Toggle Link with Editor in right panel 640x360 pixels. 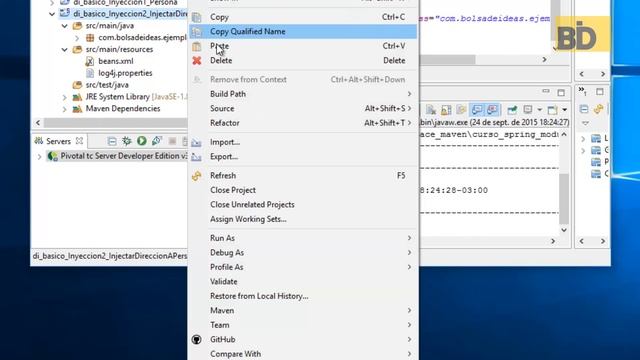pyautogui.click(x=599, y=109)
